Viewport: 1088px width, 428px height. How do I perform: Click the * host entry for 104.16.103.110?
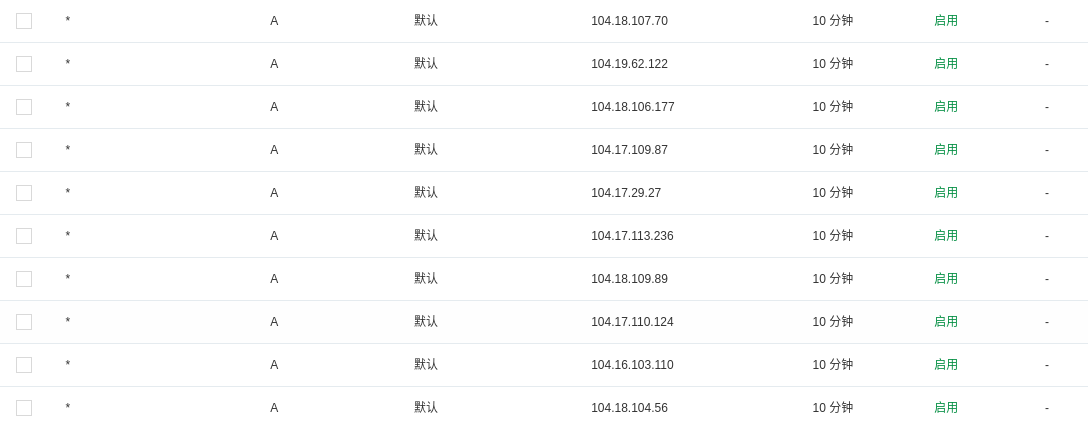(68, 365)
